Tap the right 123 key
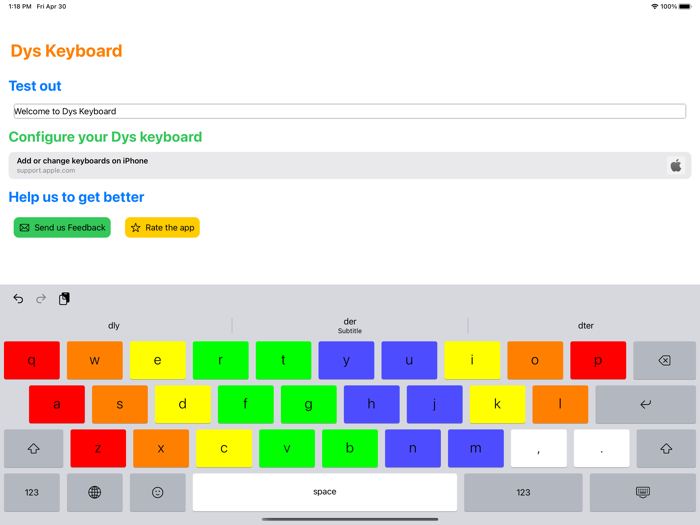Screen dimensions: 700x525 pos(523,492)
